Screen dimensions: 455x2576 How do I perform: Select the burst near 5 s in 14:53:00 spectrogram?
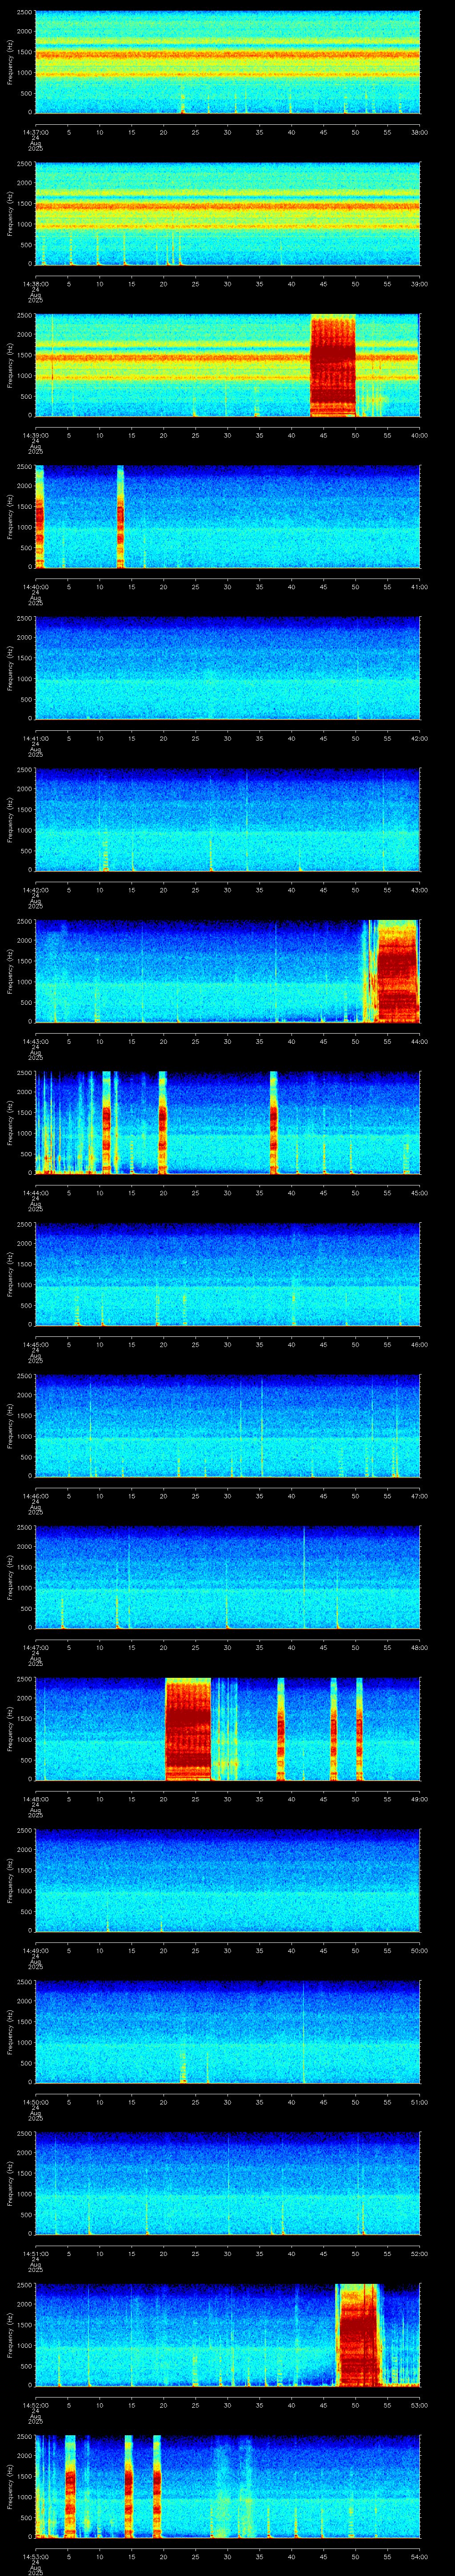[70, 2487]
